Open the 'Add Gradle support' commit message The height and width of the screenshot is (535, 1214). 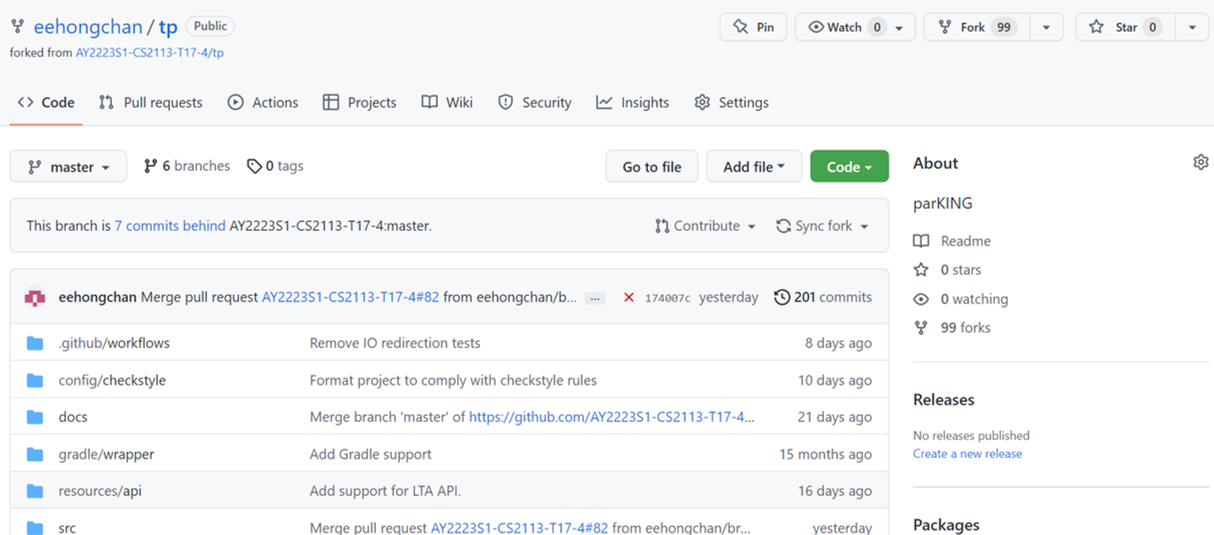[371, 454]
